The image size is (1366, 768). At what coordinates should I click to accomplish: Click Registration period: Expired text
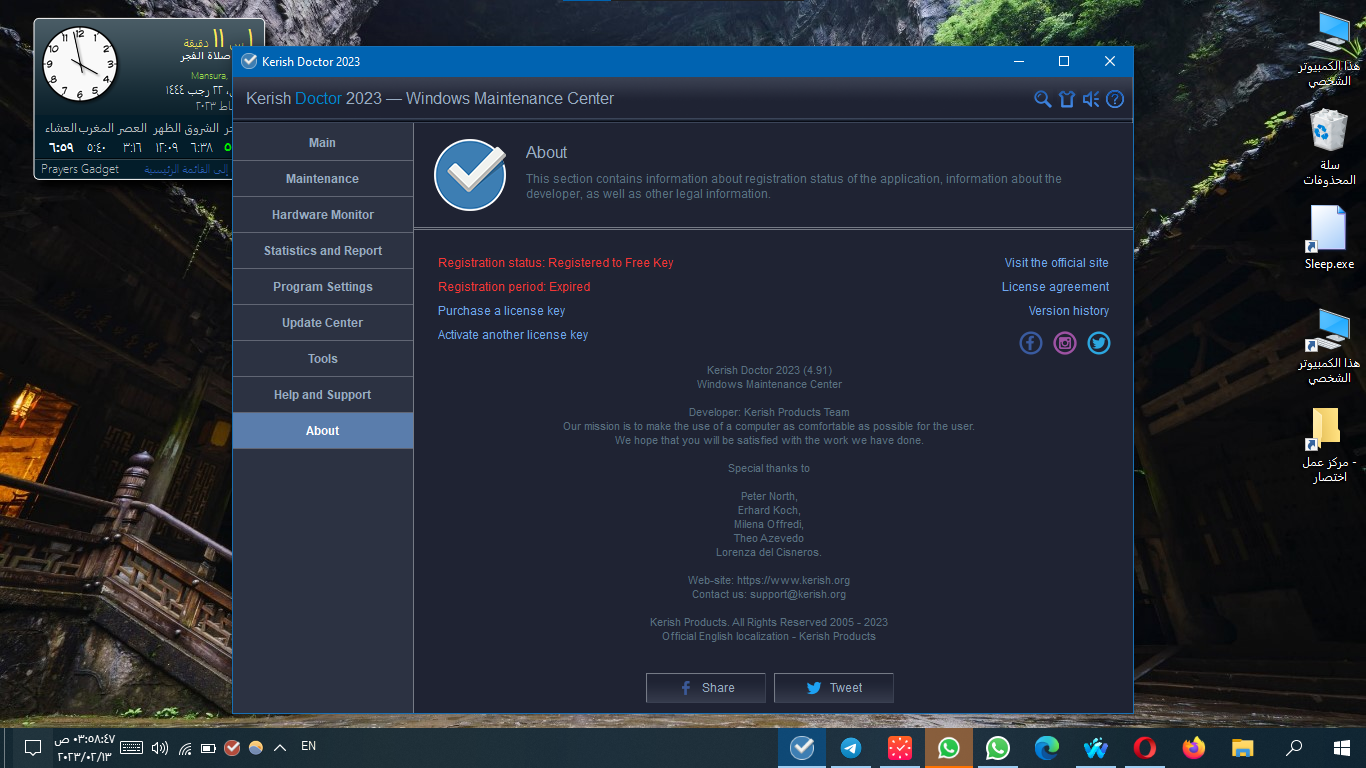pyautogui.click(x=514, y=287)
